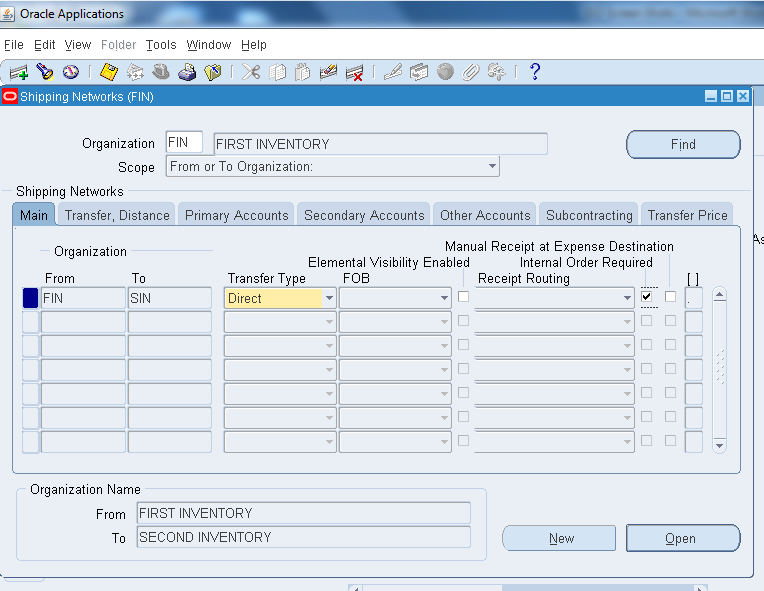Viewport: 764px width, 591px height.
Task: Click the descriptive flexfield cell in FIN row
Action: coord(693,298)
